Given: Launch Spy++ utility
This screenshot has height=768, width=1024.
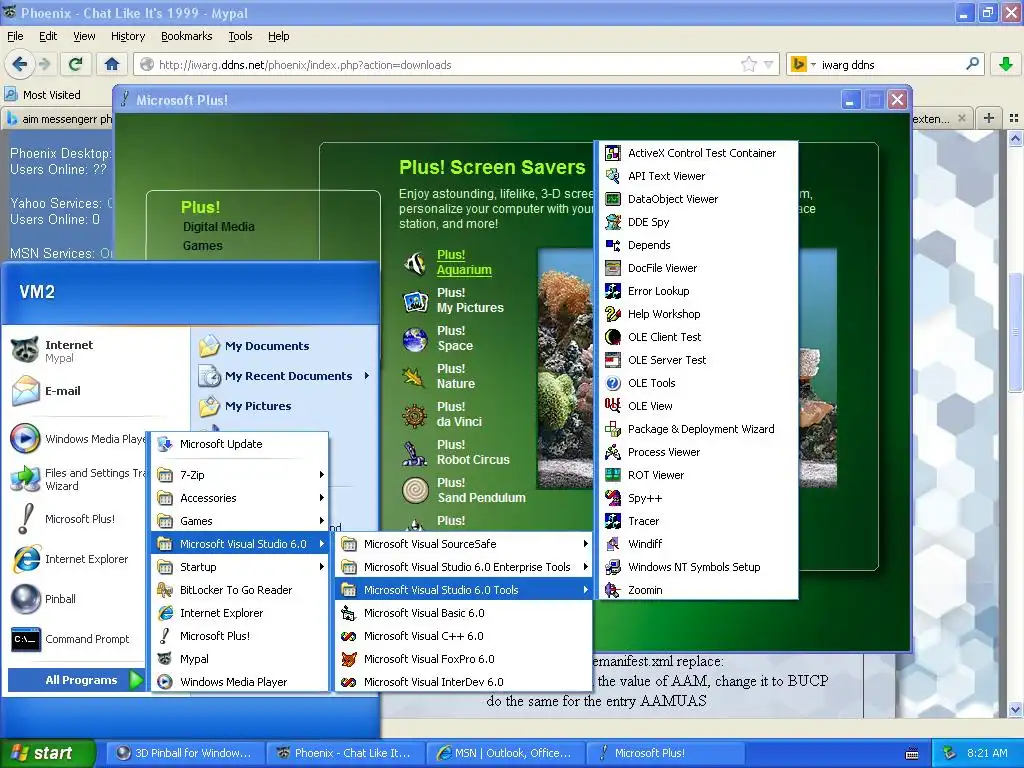Looking at the screenshot, I should coord(698,498).
